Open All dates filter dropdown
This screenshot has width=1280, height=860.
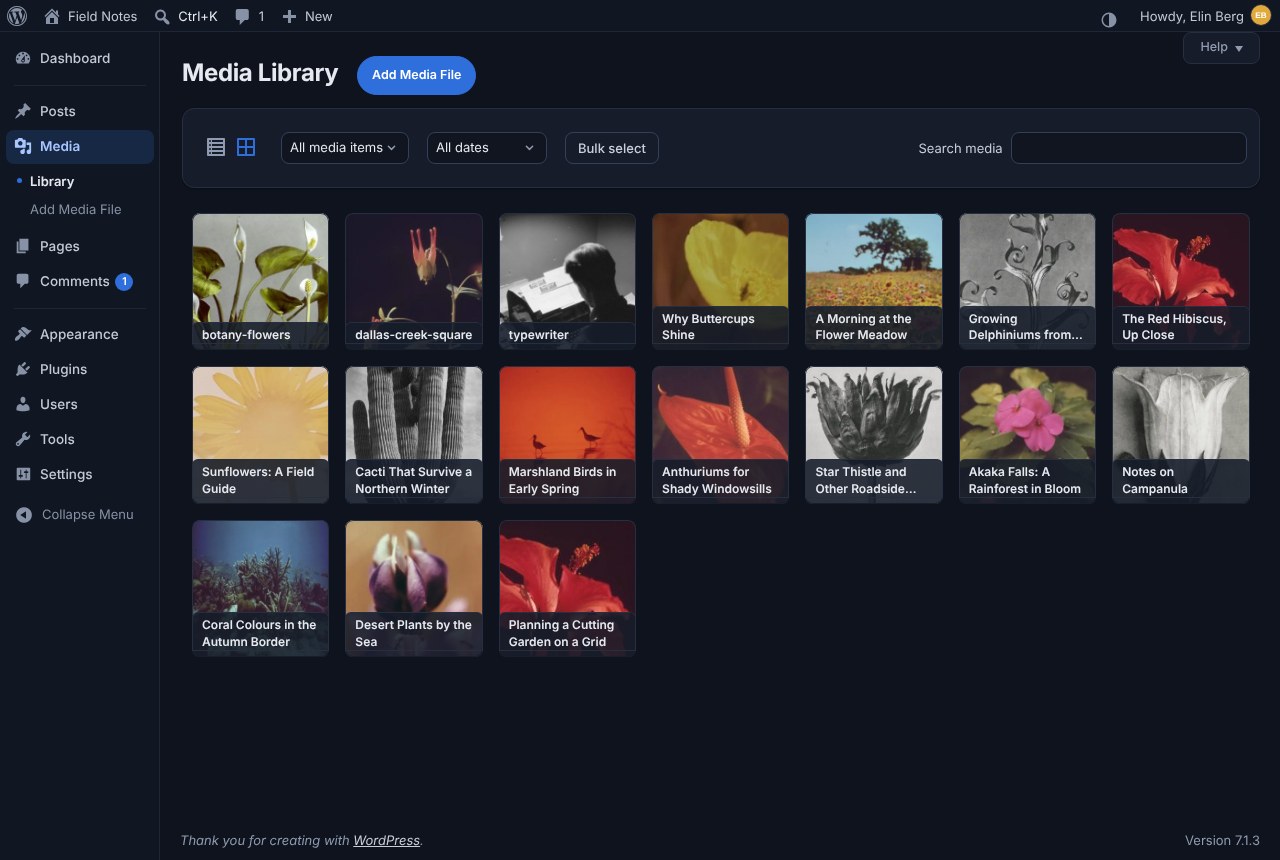click(x=486, y=147)
